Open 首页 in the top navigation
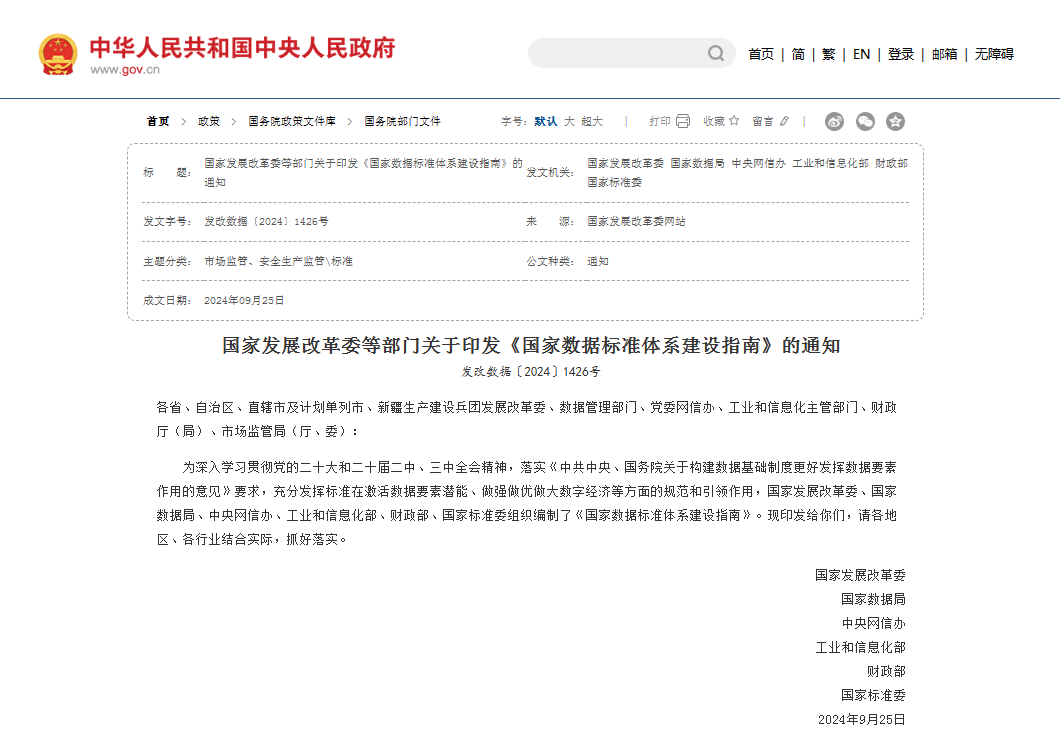The width and height of the screenshot is (1060, 742). coord(761,54)
